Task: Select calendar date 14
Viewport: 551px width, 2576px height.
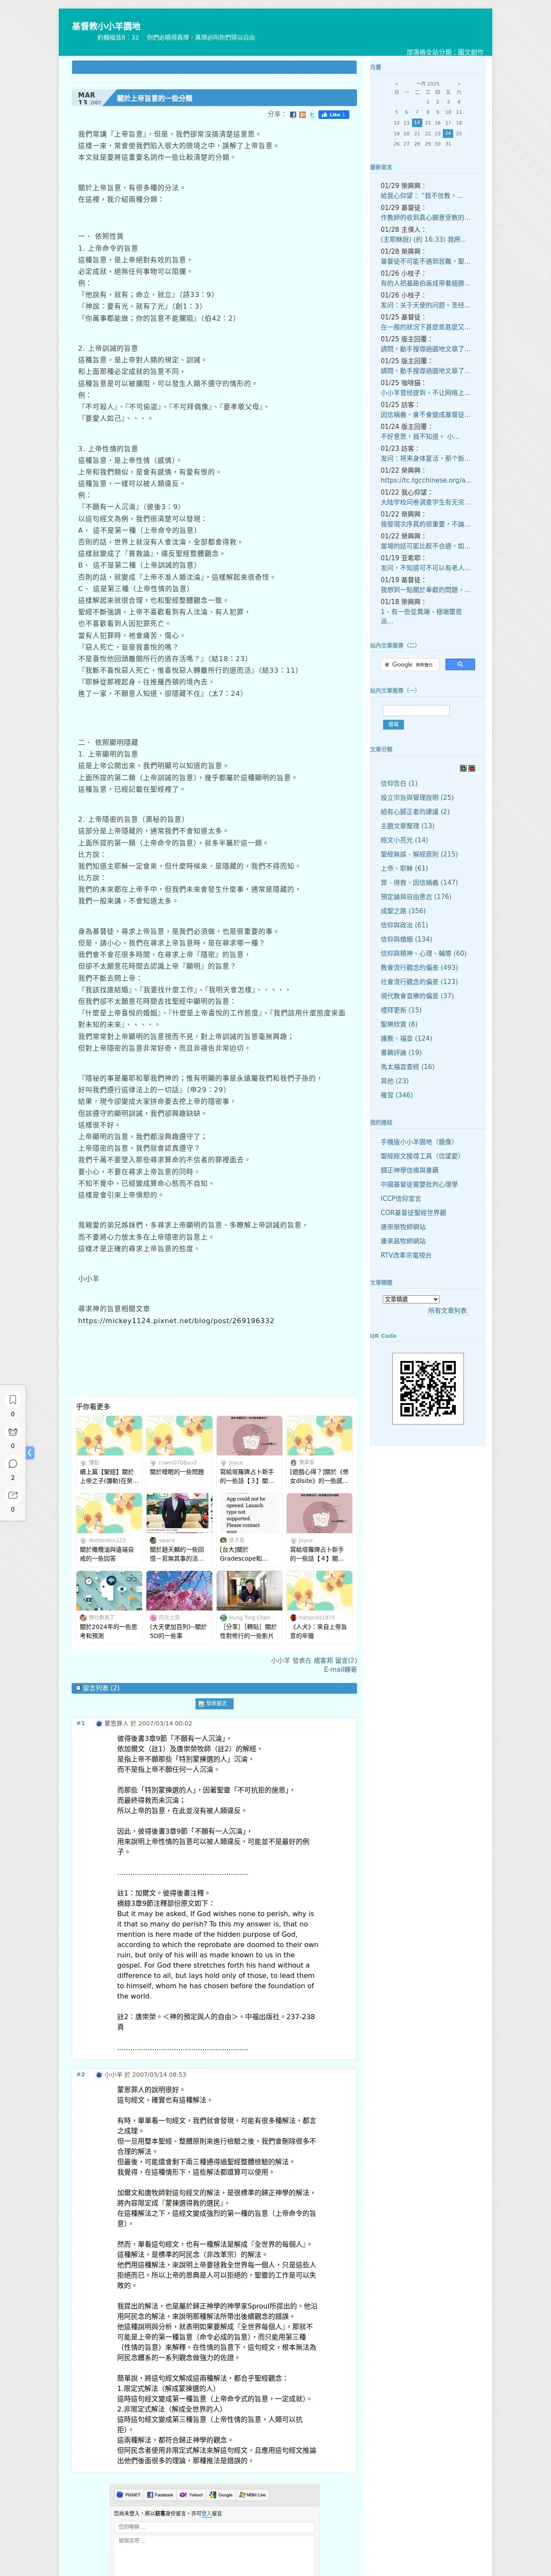Action: click(x=417, y=122)
